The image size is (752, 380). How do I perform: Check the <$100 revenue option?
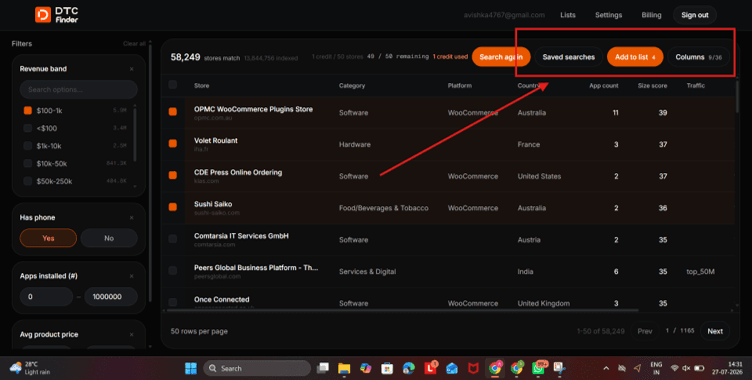28,128
